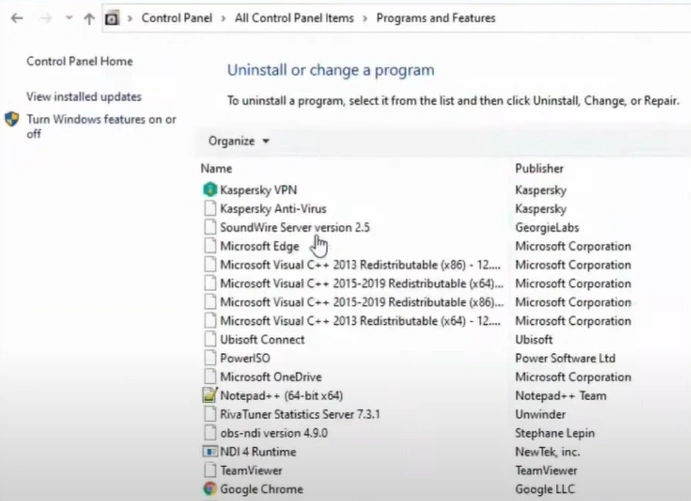The height and width of the screenshot is (501, 691).
Task: Click the Programs and Features breadcrumb
Action: tap(436, 18)
